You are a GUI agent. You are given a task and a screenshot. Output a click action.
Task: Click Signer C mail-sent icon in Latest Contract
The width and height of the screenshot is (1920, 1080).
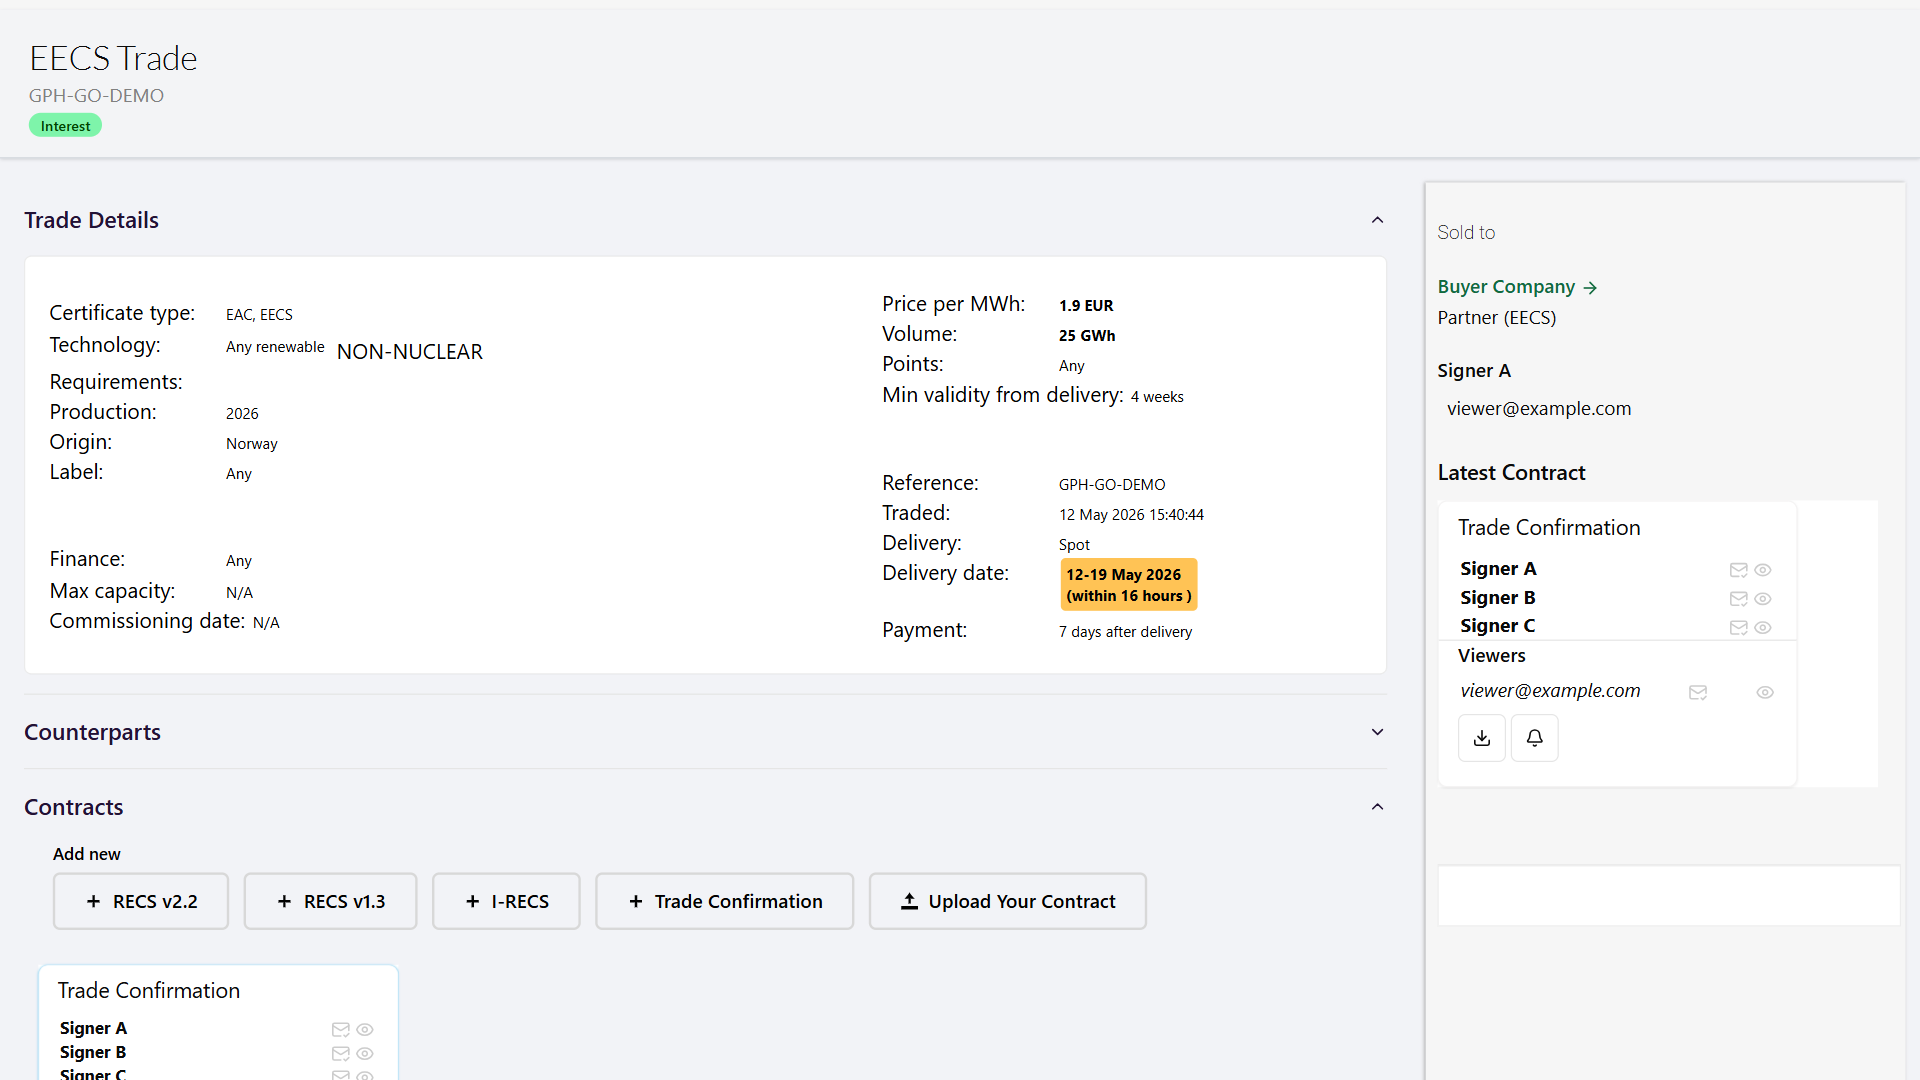coord(1738,628)
